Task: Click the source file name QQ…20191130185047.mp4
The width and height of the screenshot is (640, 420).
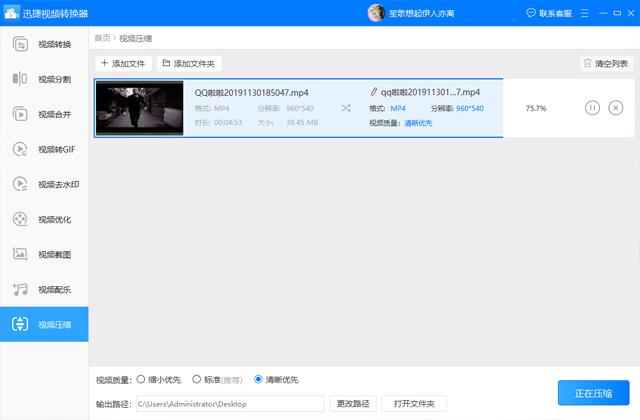Action: tap(251, 93)
